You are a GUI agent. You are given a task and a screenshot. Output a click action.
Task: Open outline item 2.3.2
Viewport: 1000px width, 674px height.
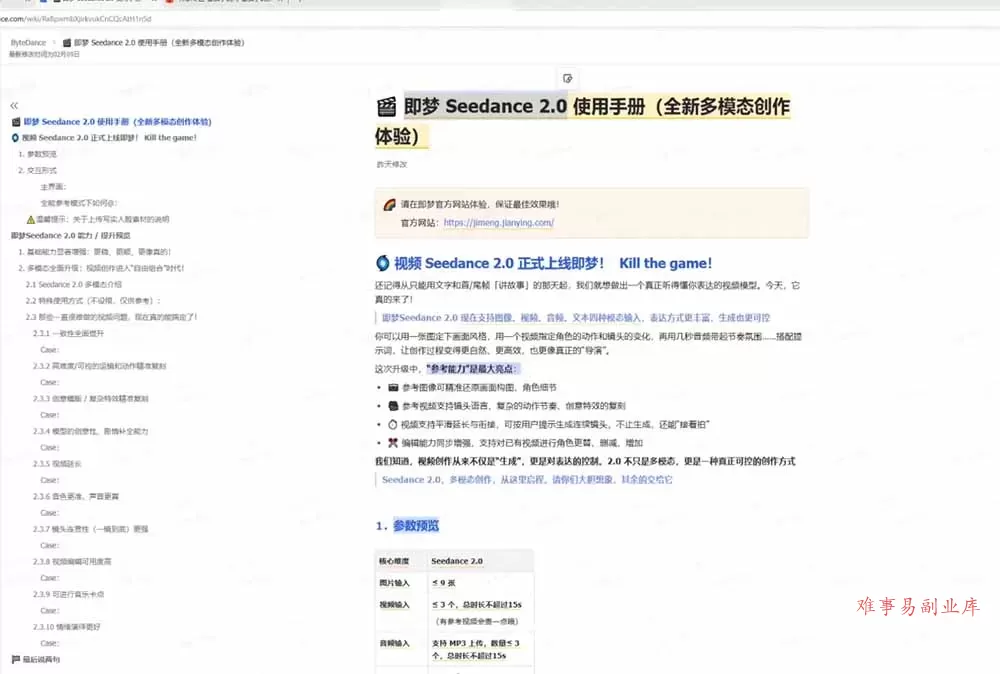(99, 366)
